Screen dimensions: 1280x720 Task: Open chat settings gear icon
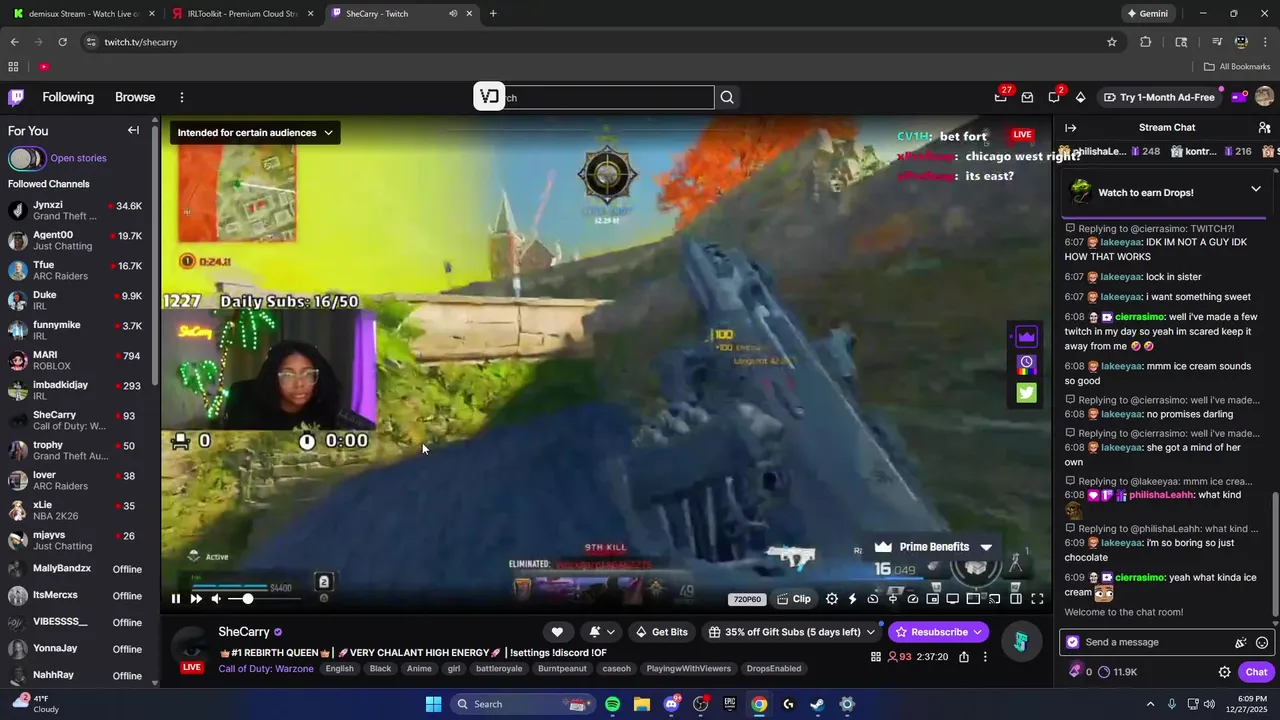(1224, 672)
